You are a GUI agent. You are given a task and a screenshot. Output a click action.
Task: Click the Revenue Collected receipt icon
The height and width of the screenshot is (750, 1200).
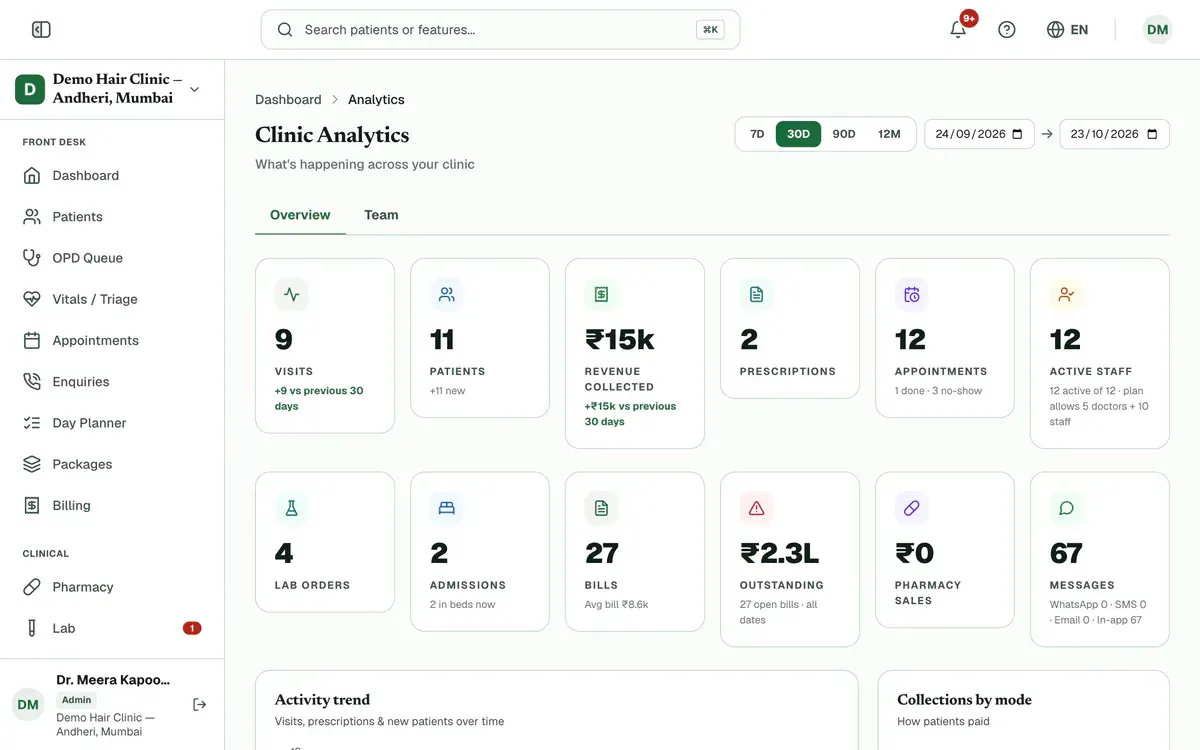pos(601,294)
